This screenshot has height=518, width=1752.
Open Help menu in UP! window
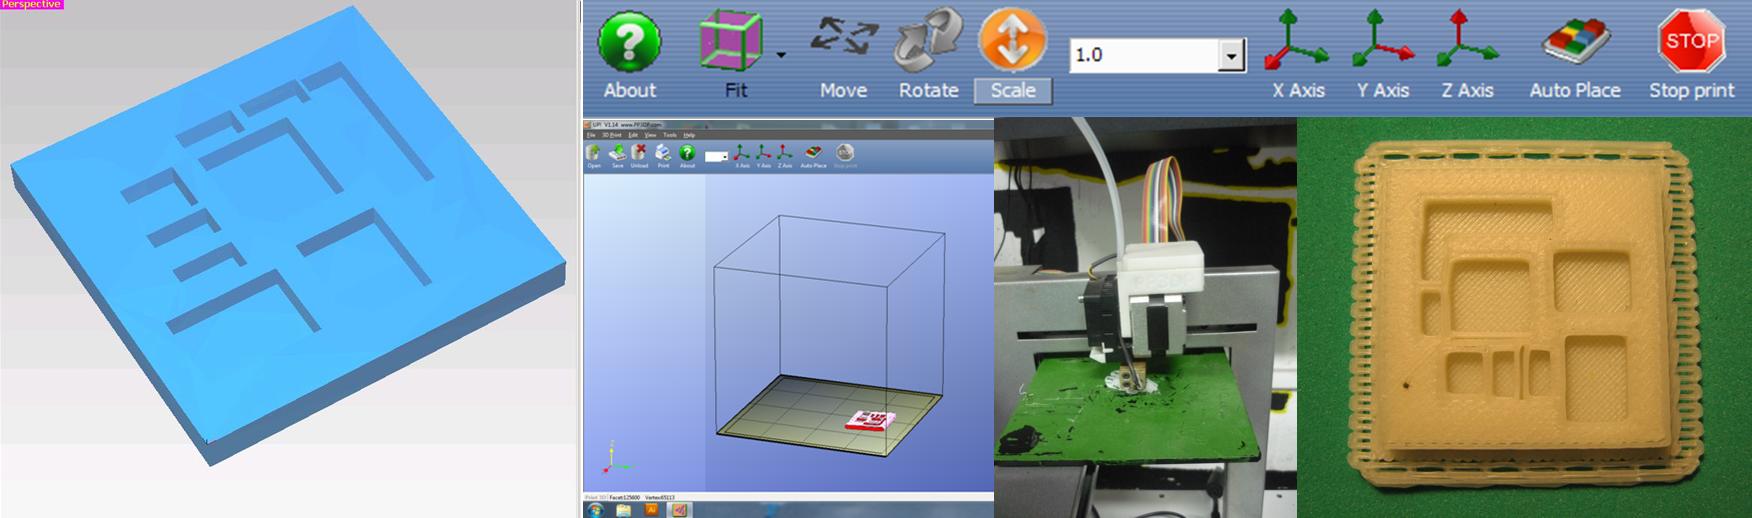689,135
